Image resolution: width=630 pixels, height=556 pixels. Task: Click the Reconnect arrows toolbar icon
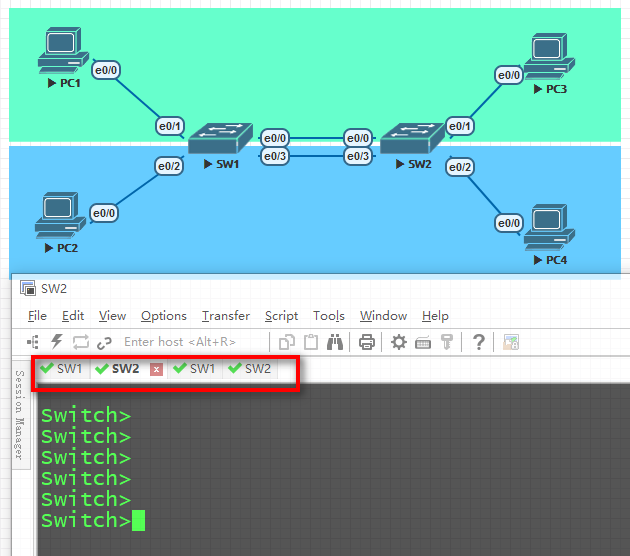[x=80, y=342]
